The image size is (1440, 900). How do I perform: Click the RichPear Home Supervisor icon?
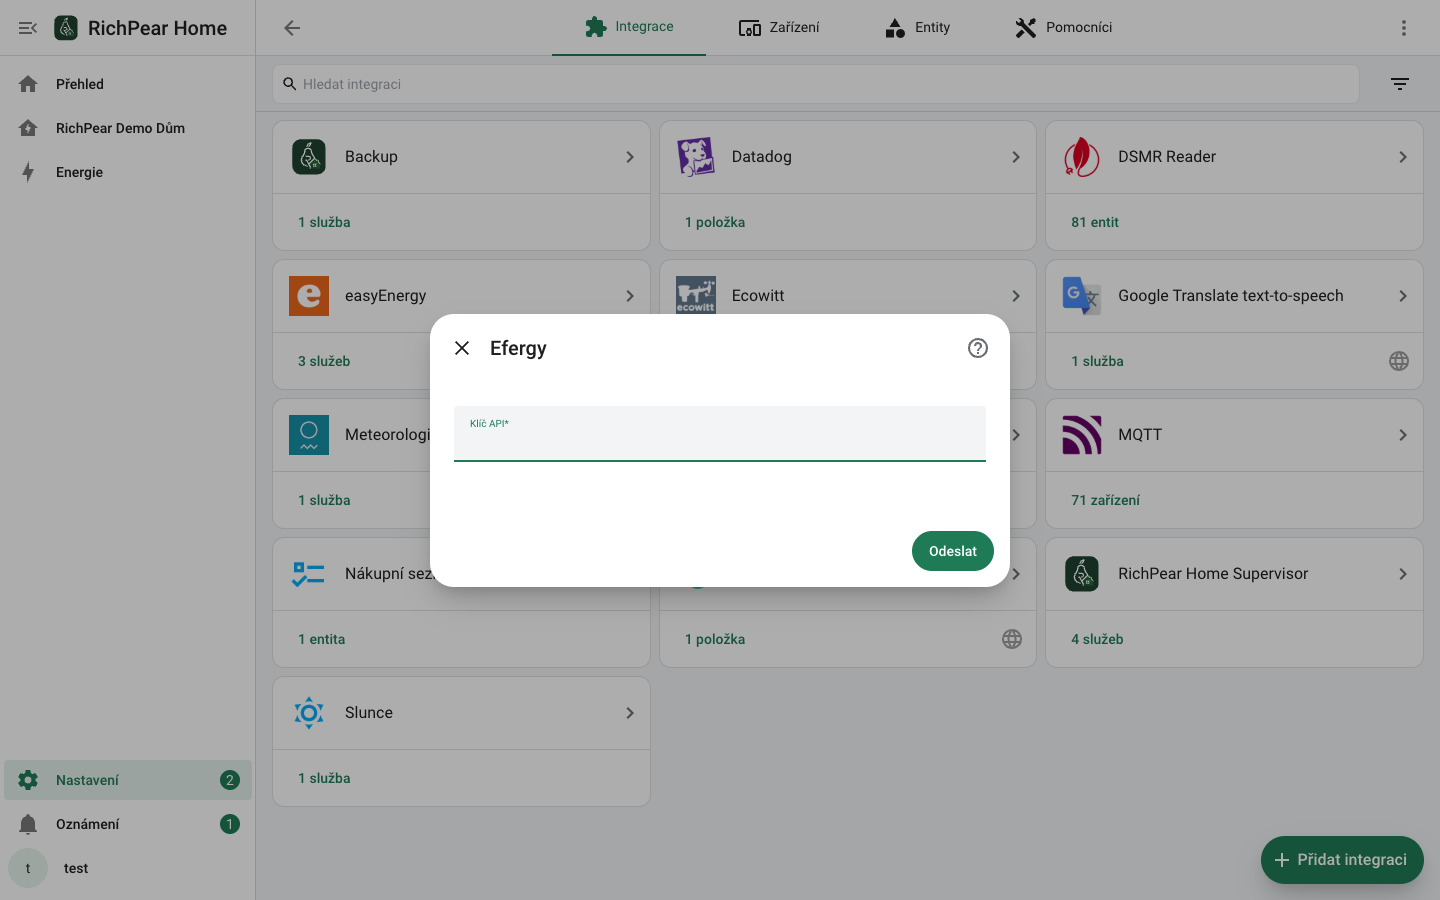coord(1082,574)
